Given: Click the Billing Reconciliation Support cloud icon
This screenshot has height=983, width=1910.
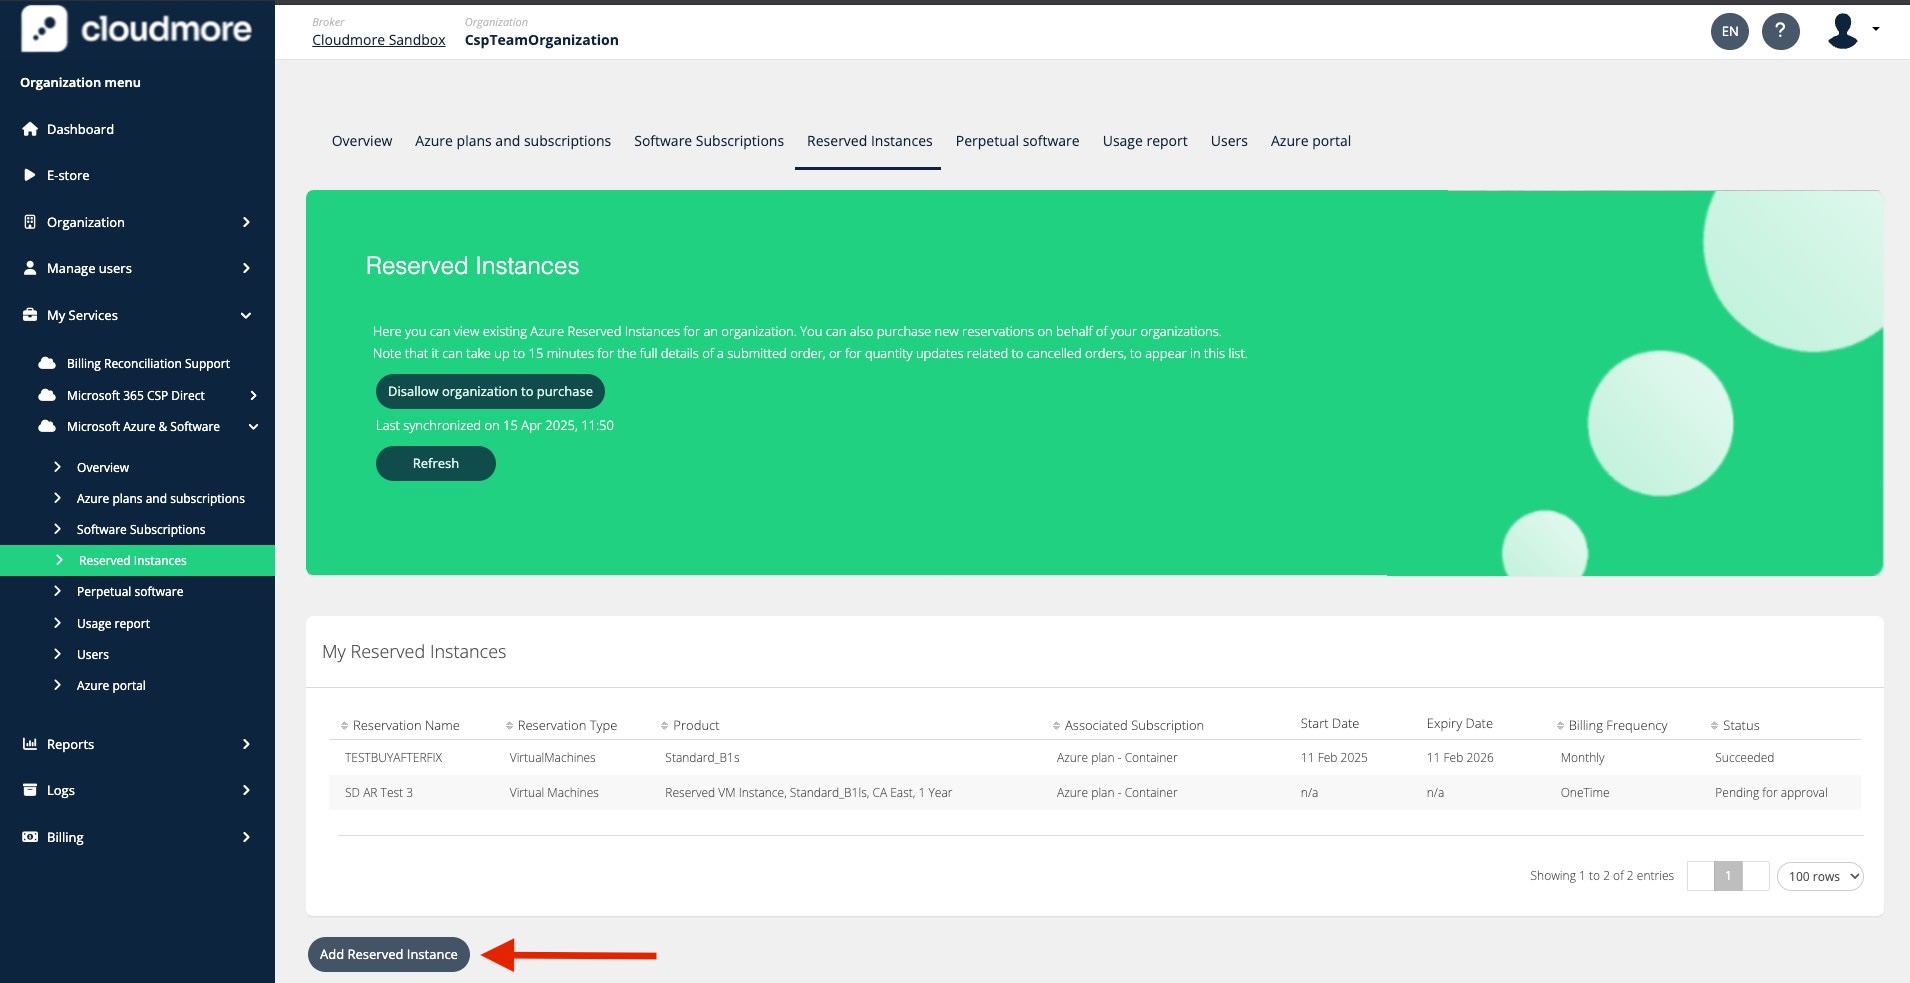Looking at the screenshot, I should (x=47, y=363).
